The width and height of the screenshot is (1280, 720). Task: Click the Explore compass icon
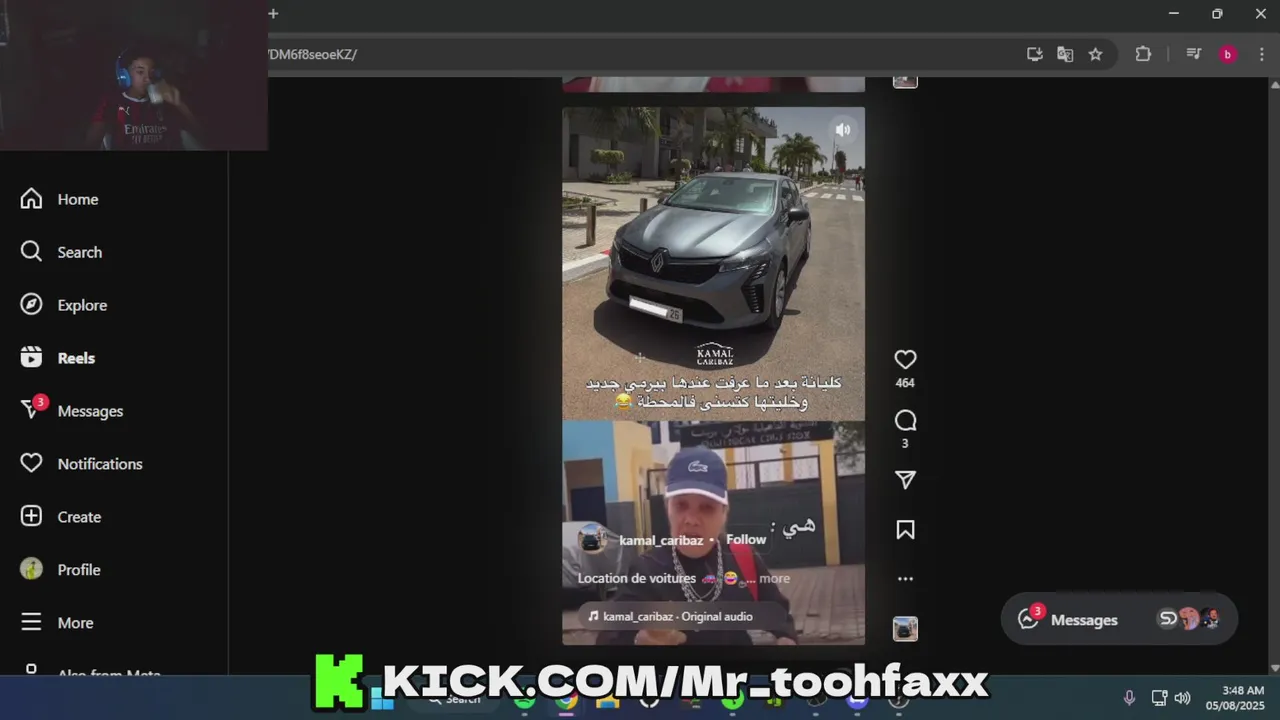[31, 304]
